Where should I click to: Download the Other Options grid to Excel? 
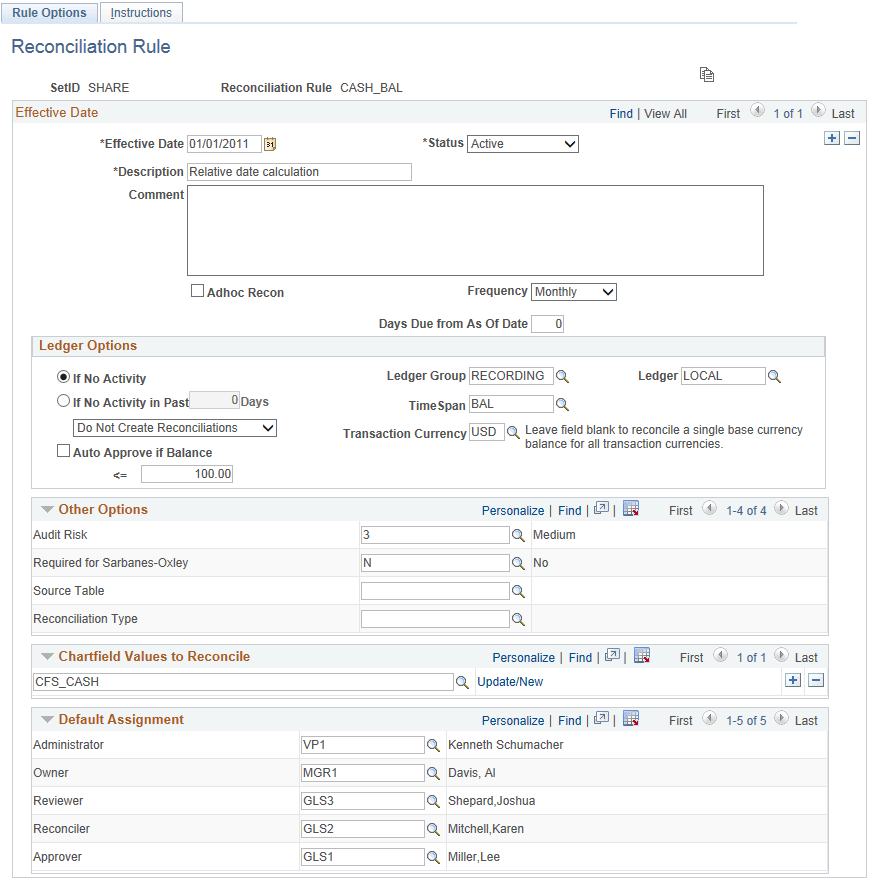click(x=630, y=508)
